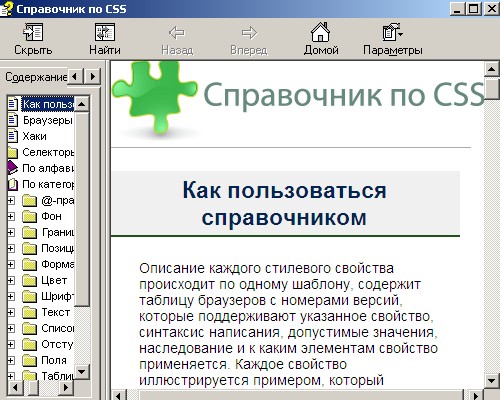Click content pane scroll left arrow
This screenshot has height=400, width=500.
[118, 395]
